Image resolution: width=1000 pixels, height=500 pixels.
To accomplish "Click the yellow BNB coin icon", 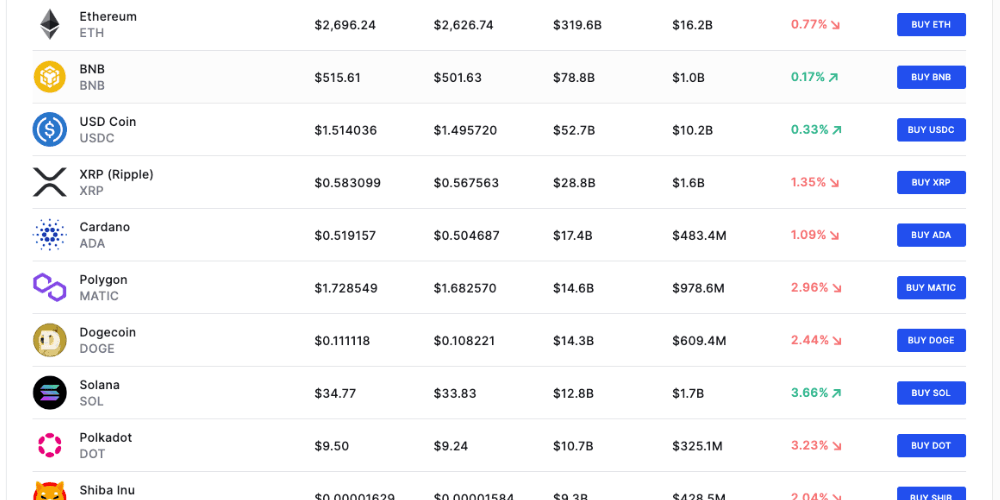I will (49, 77).
